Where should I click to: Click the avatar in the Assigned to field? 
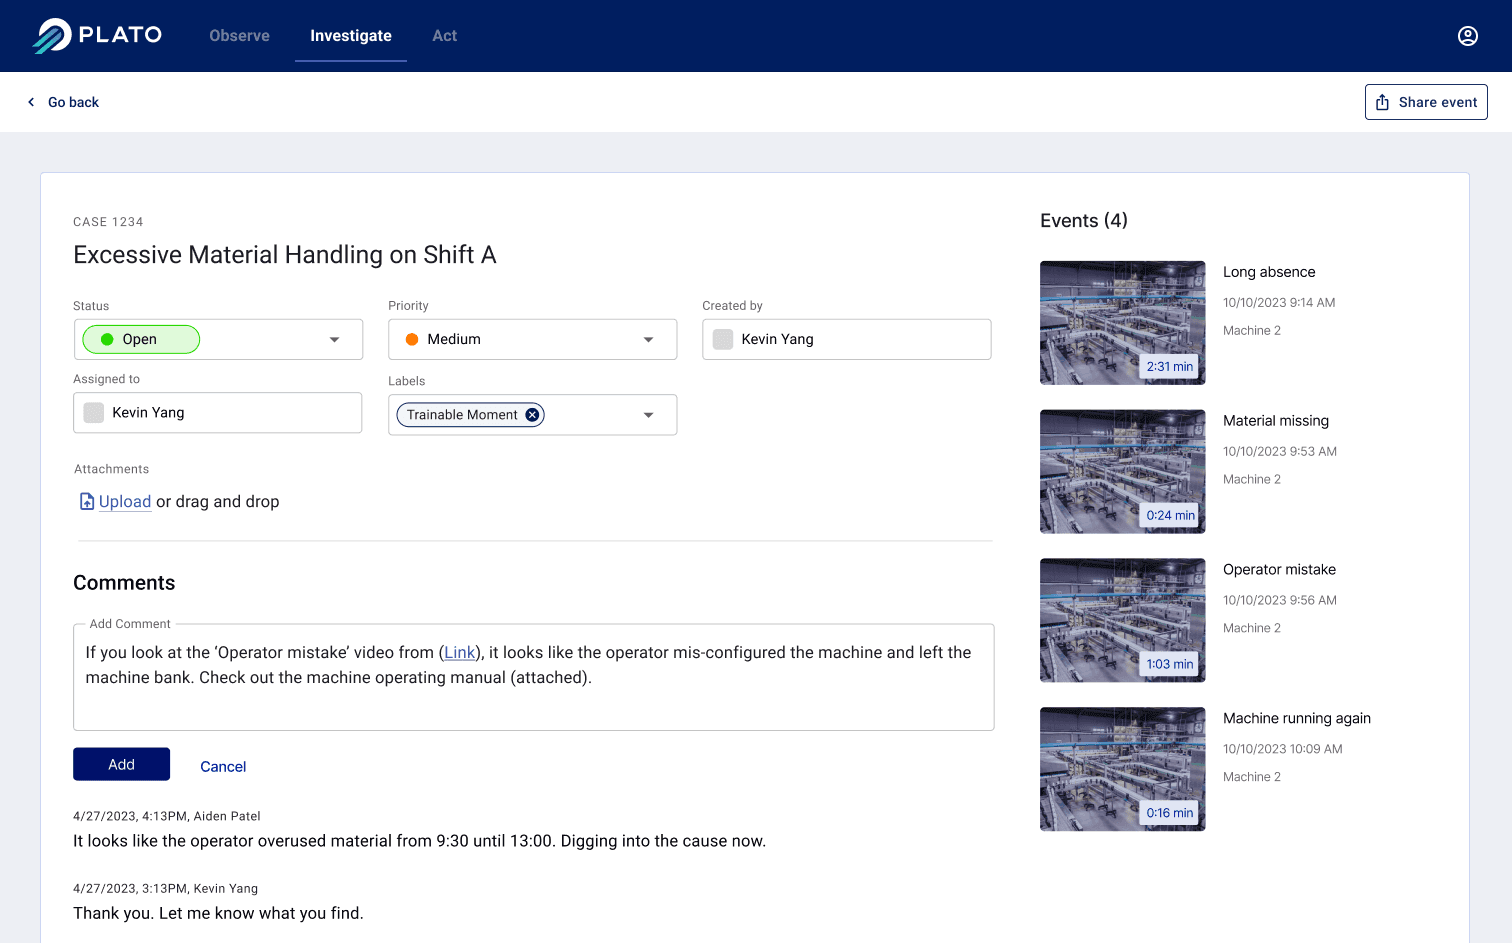93,412
